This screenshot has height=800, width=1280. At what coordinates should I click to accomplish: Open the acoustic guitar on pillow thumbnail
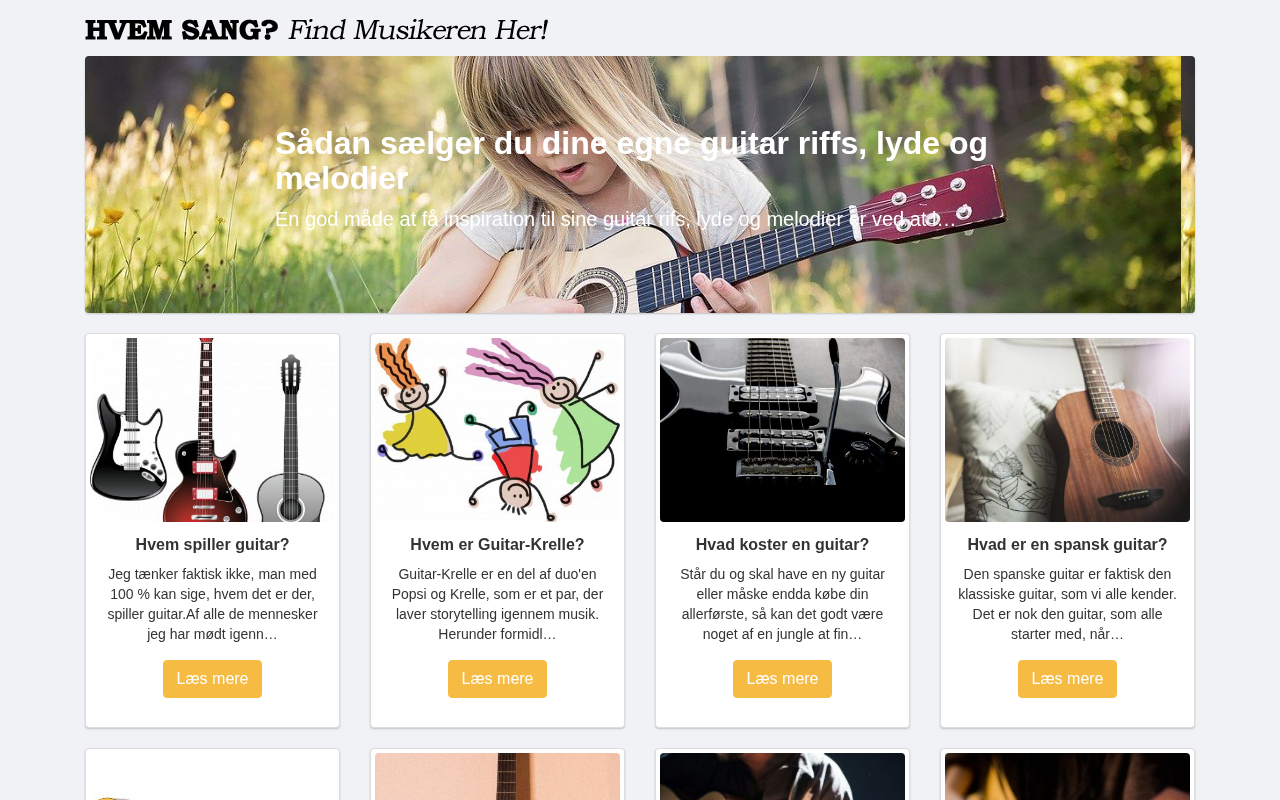point(1067,430)
